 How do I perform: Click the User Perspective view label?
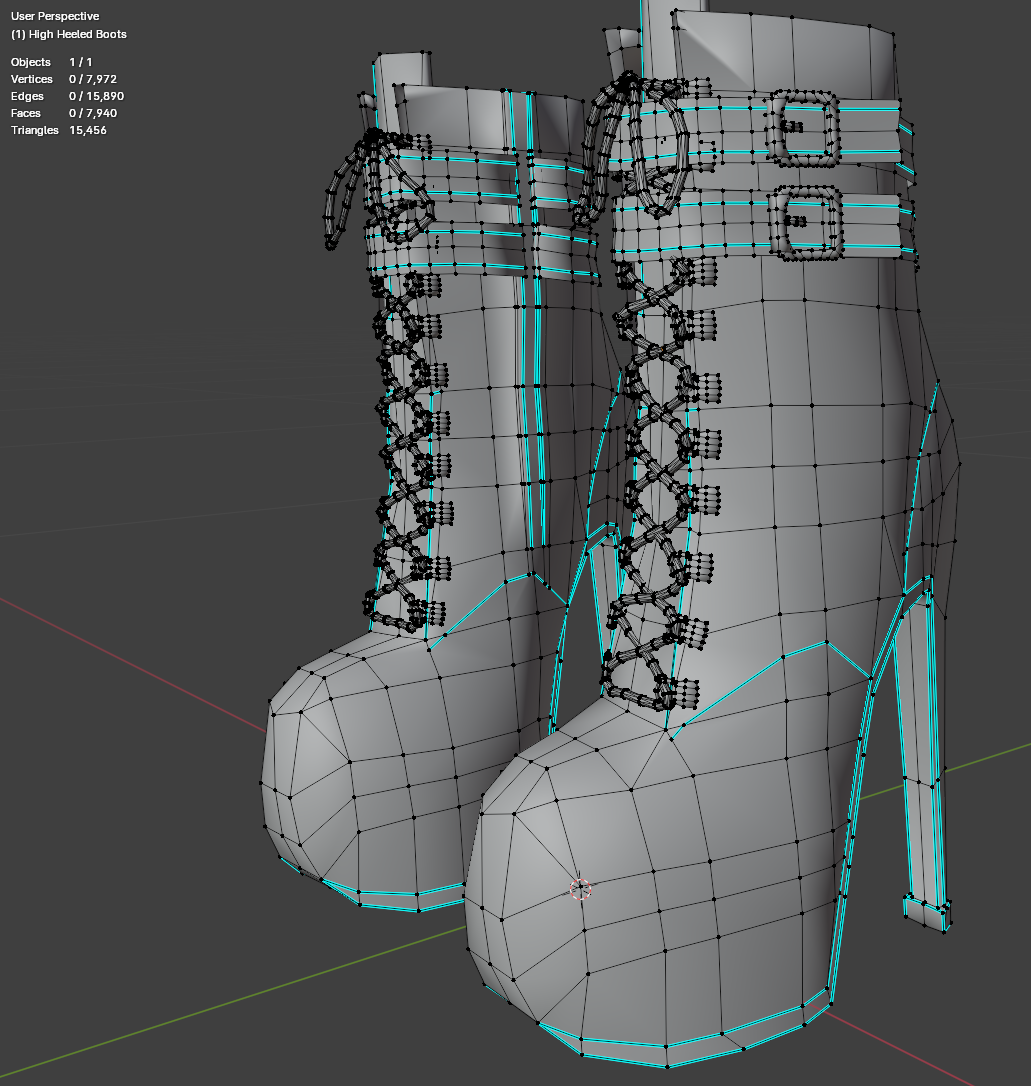pyautogui.click(x=55, y=17)
